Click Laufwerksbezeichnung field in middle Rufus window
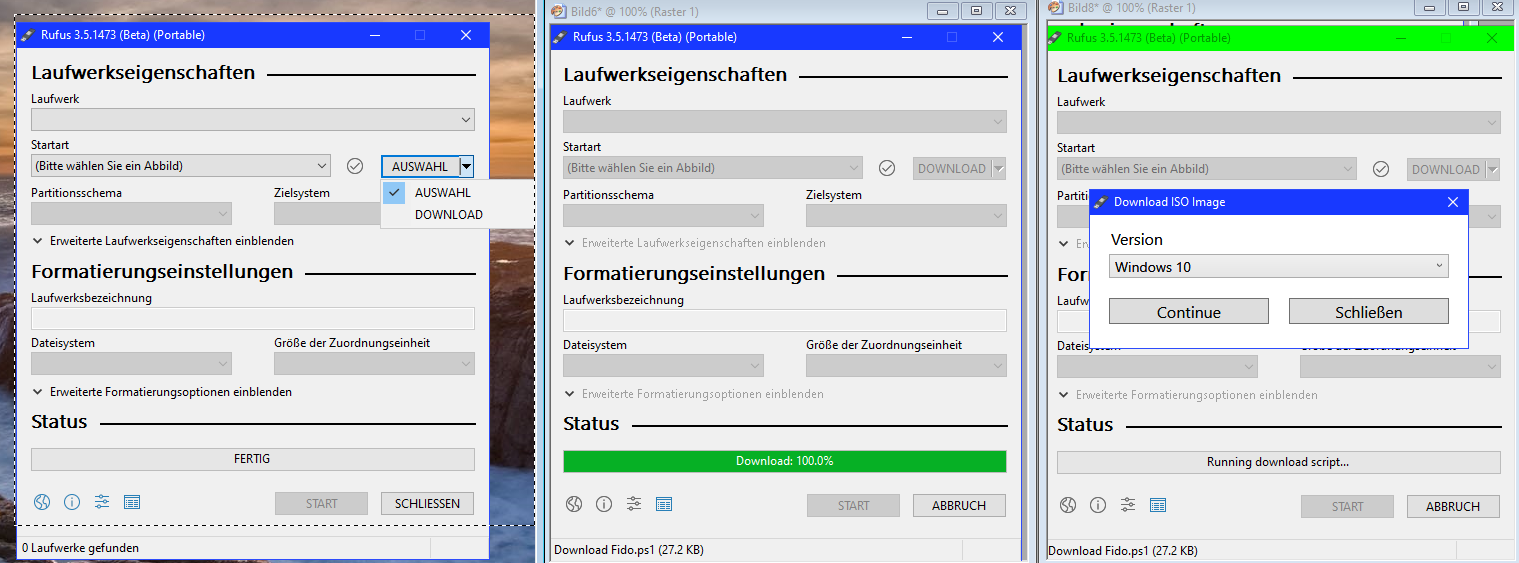 pos(785,321)
